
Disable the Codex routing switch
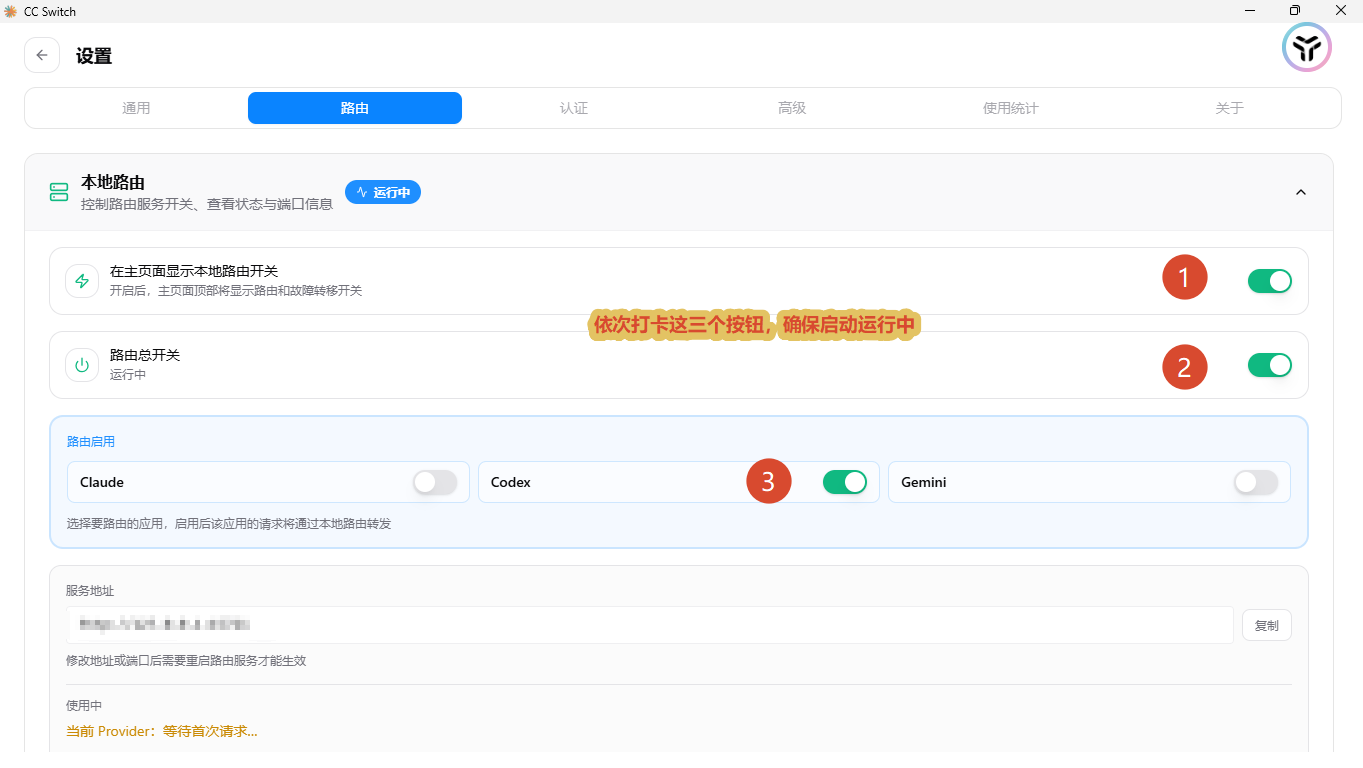(x=845, y=482)
